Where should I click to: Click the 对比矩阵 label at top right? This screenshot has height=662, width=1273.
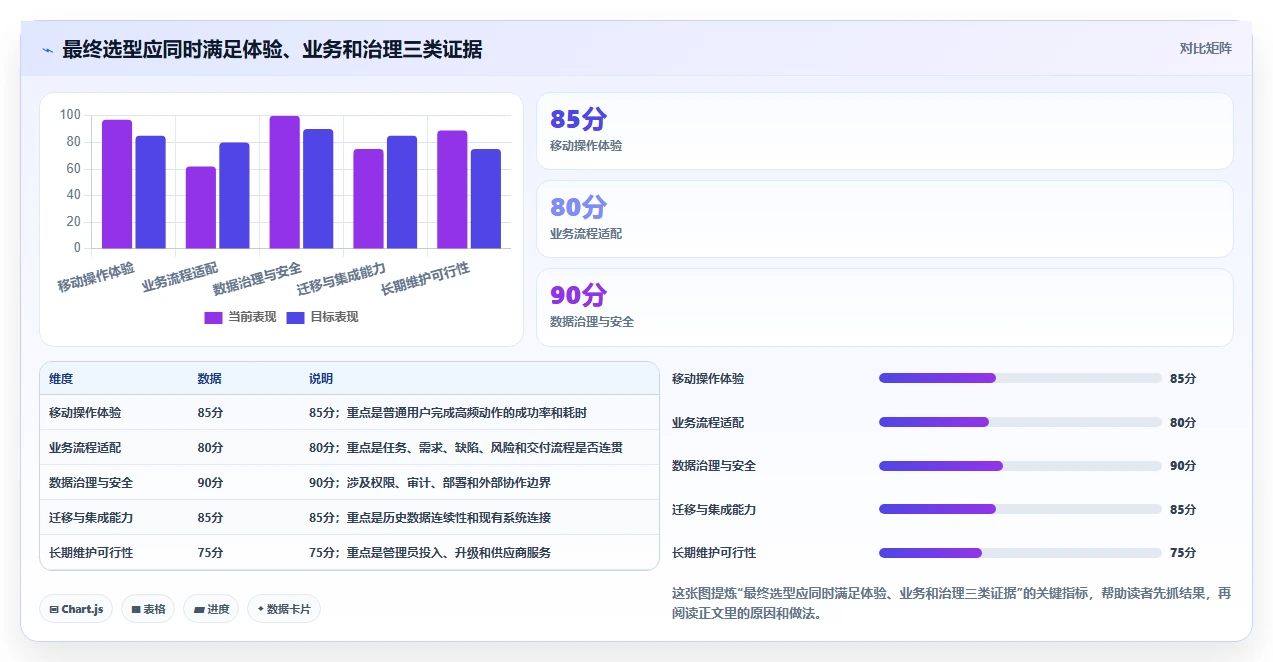coord(1205,48)
